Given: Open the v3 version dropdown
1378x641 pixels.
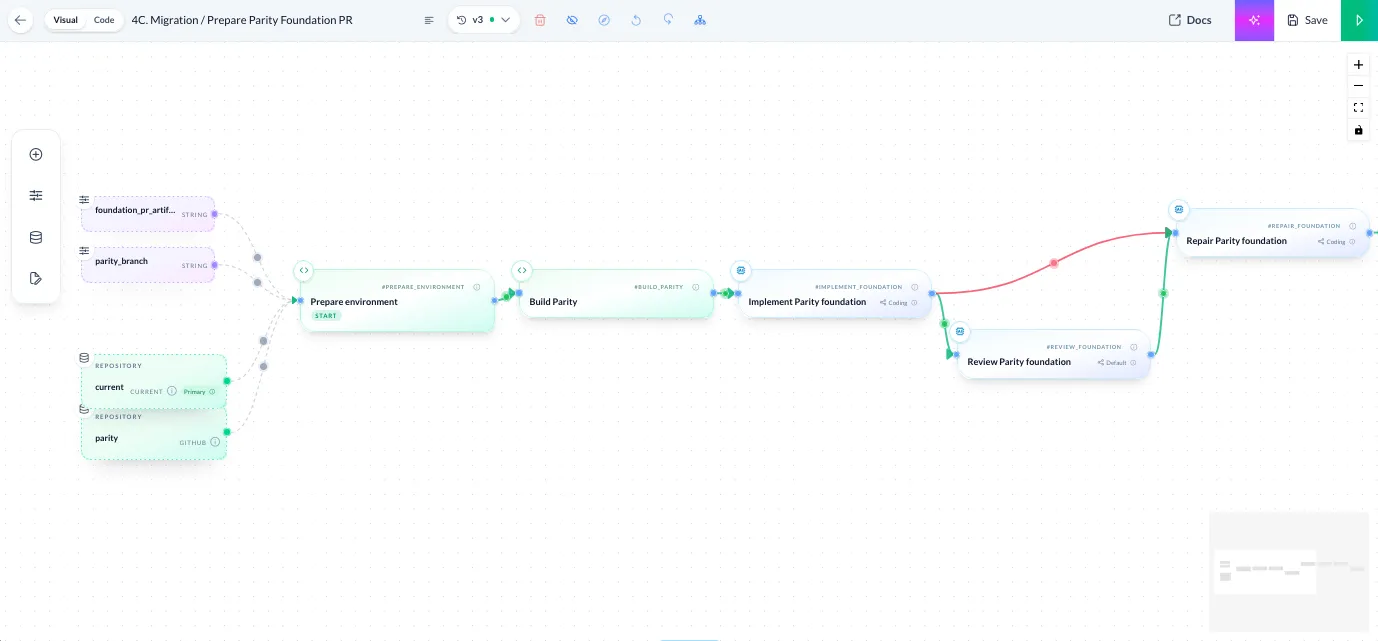Looking at the screenshot, I should 484,20.
